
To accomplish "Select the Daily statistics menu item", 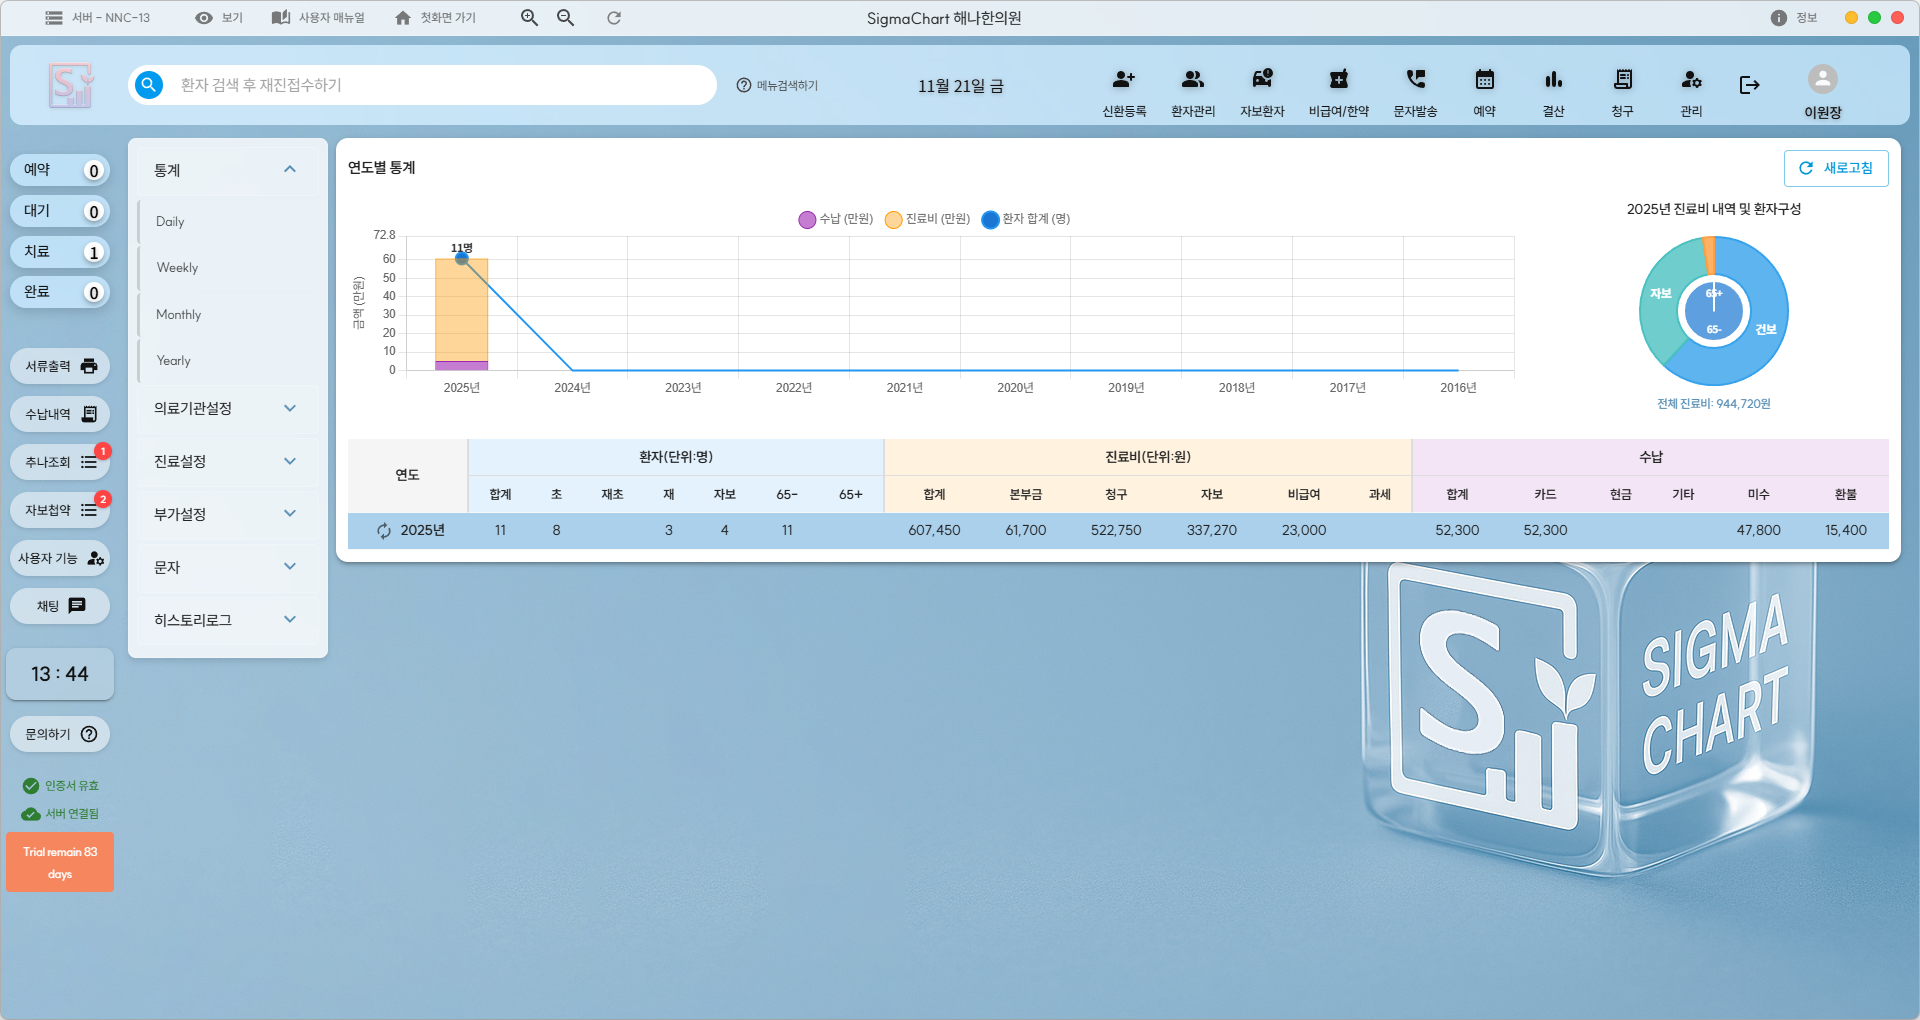I will 170,222.
